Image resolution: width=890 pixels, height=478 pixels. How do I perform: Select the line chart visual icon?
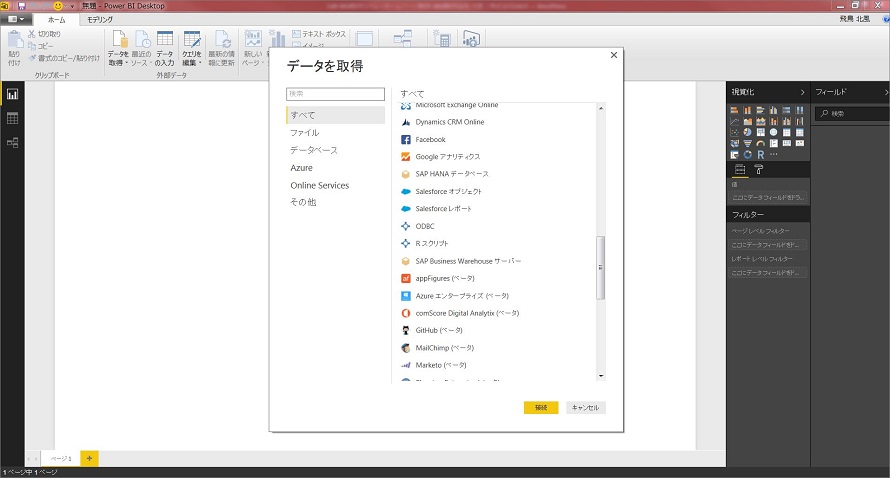(x=734, y=121)
